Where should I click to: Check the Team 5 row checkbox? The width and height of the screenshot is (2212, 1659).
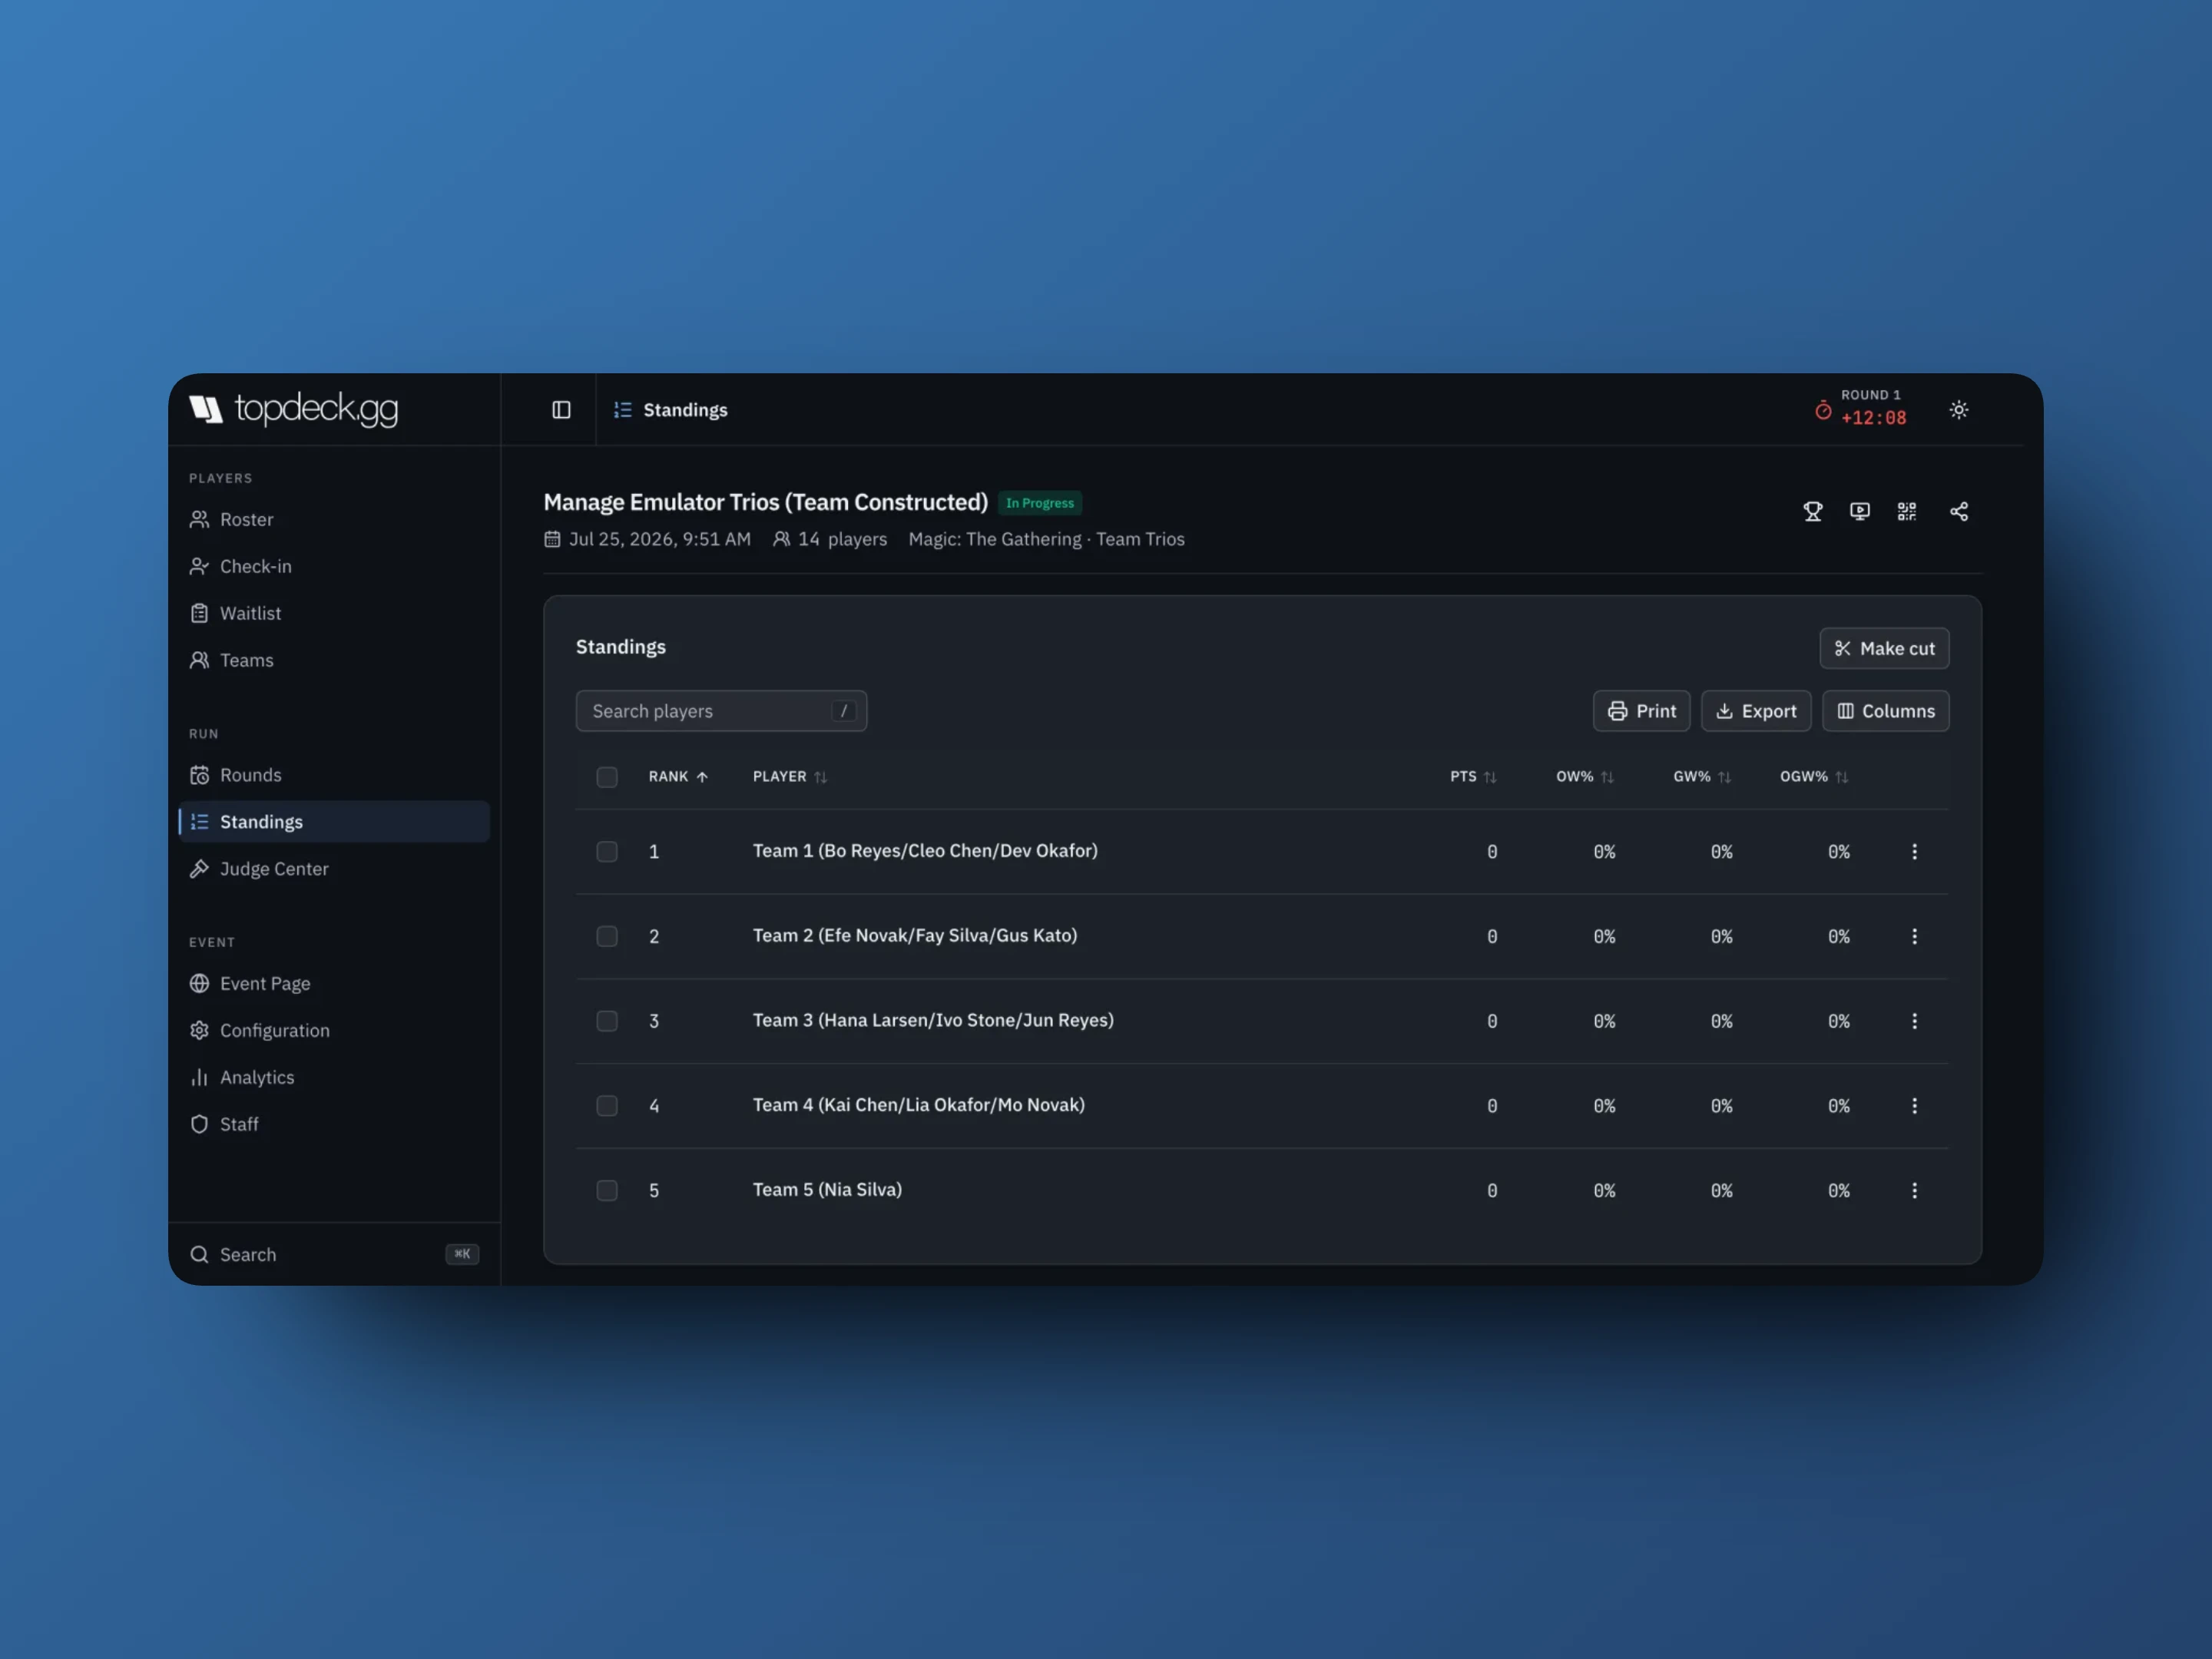click(607, 1191)
